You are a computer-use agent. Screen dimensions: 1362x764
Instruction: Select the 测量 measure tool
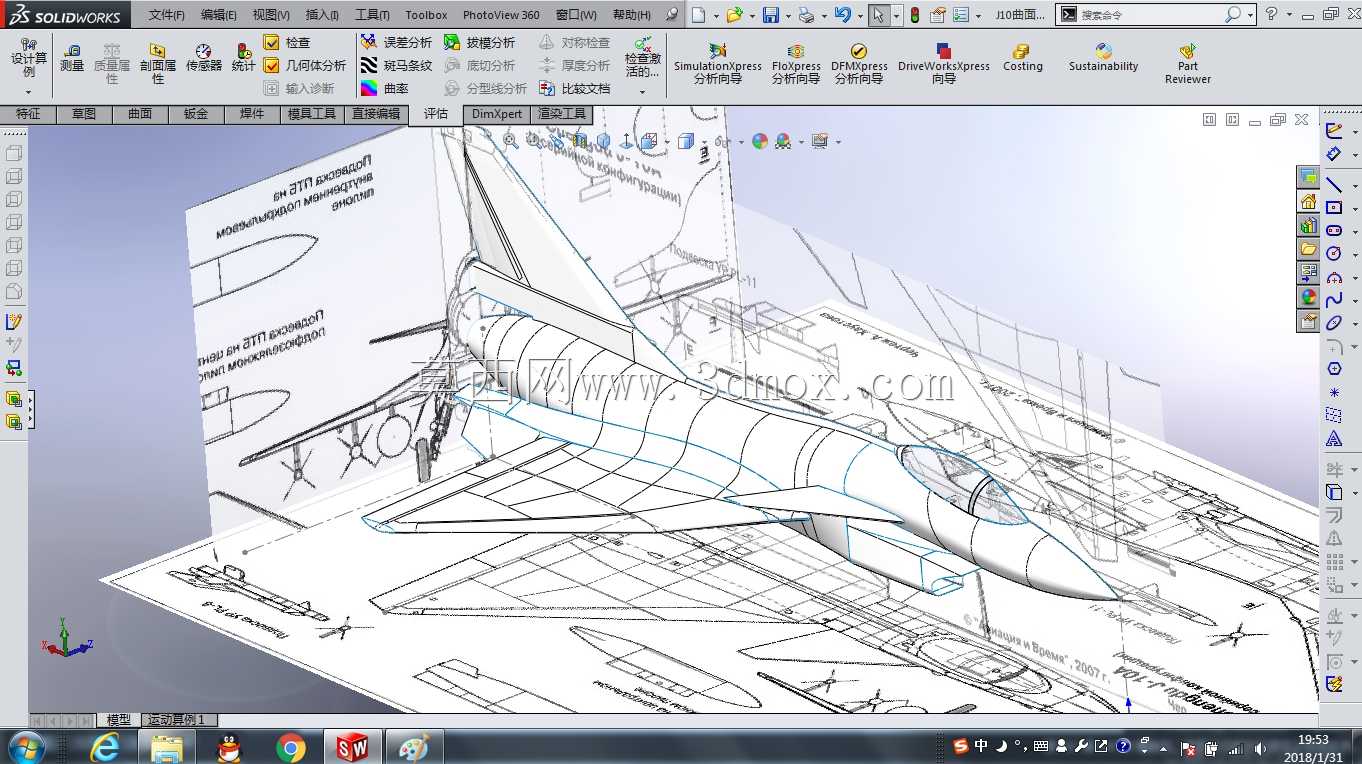click(x=72, y=58)
